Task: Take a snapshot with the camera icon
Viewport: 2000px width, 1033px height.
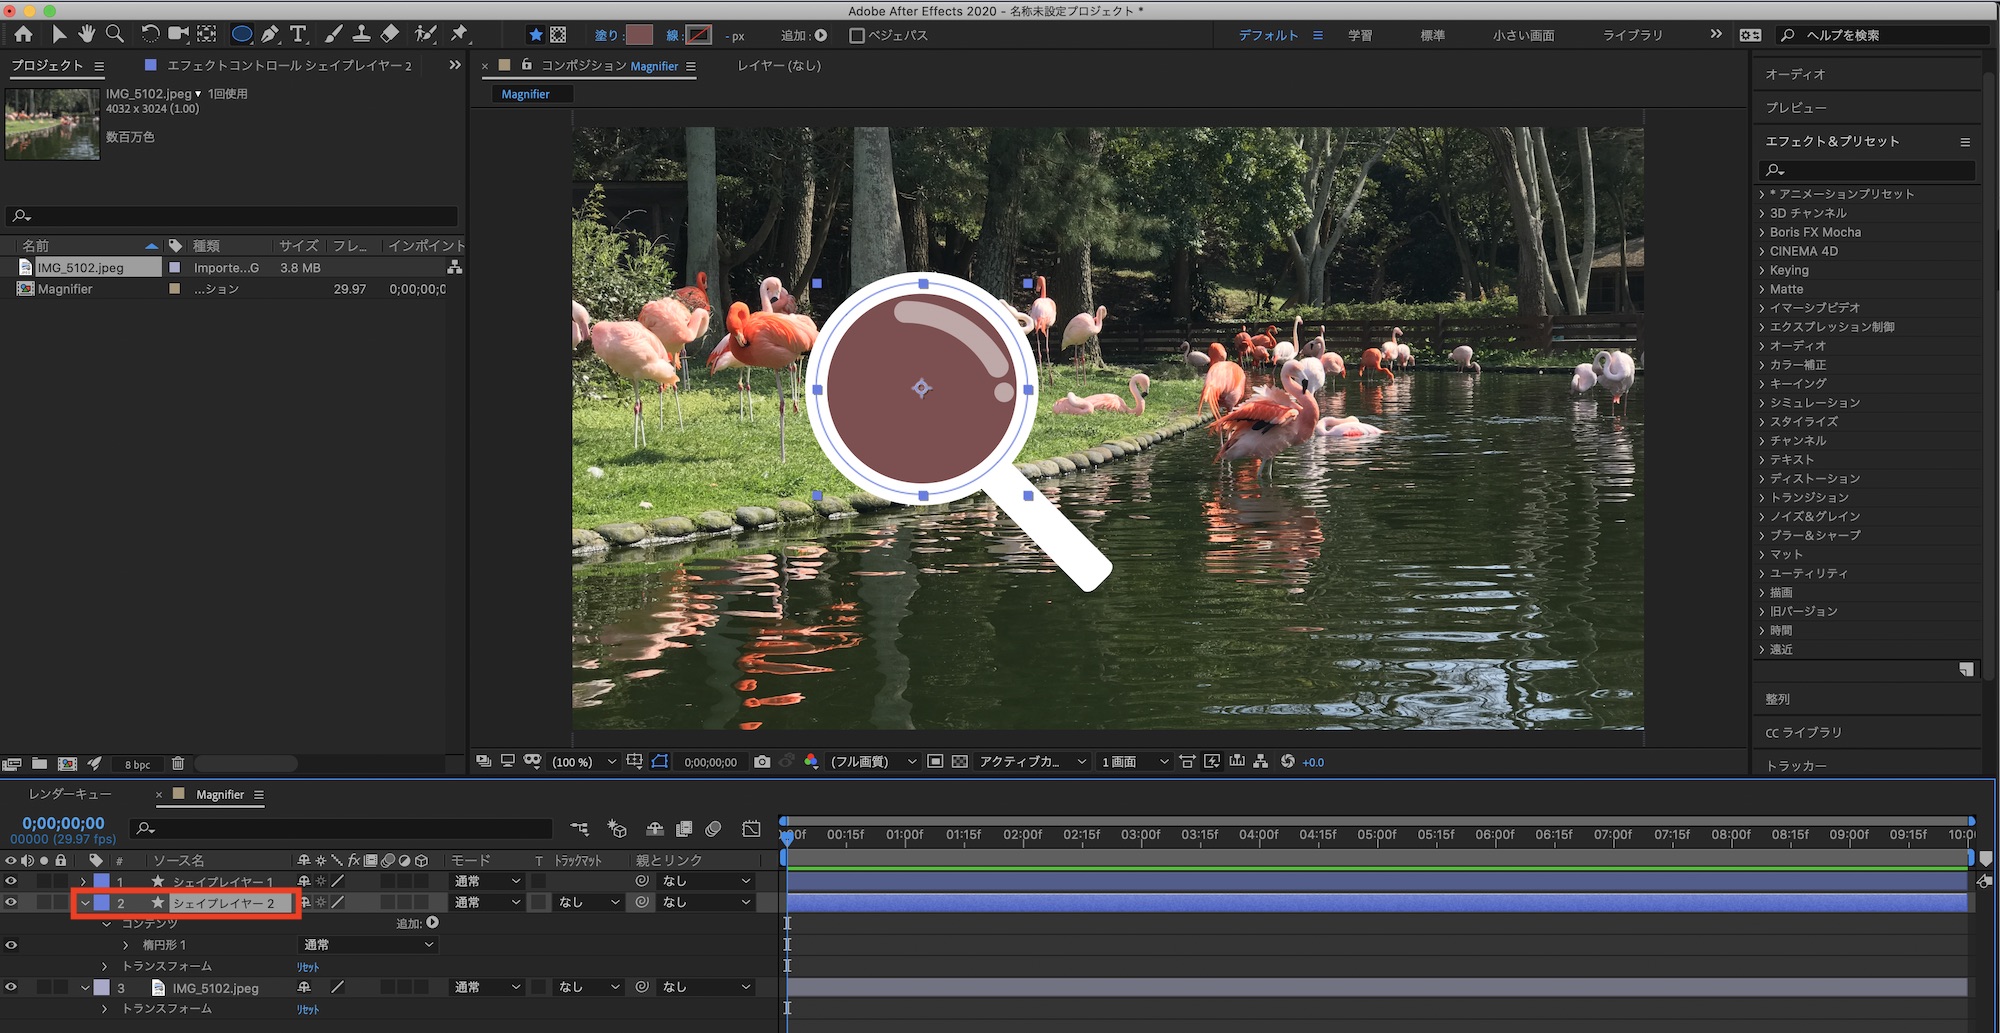Action: [762, 762]
